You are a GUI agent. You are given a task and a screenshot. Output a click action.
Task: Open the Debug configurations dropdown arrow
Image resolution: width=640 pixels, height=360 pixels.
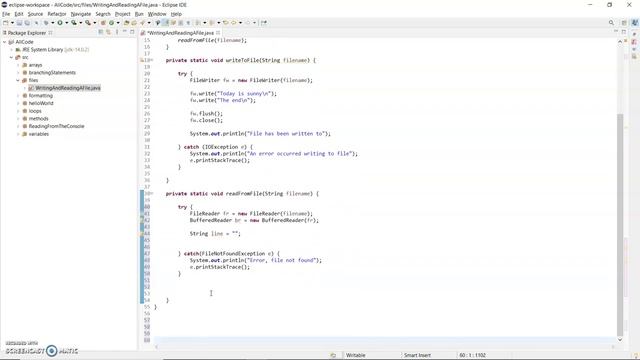pos(53,23)
